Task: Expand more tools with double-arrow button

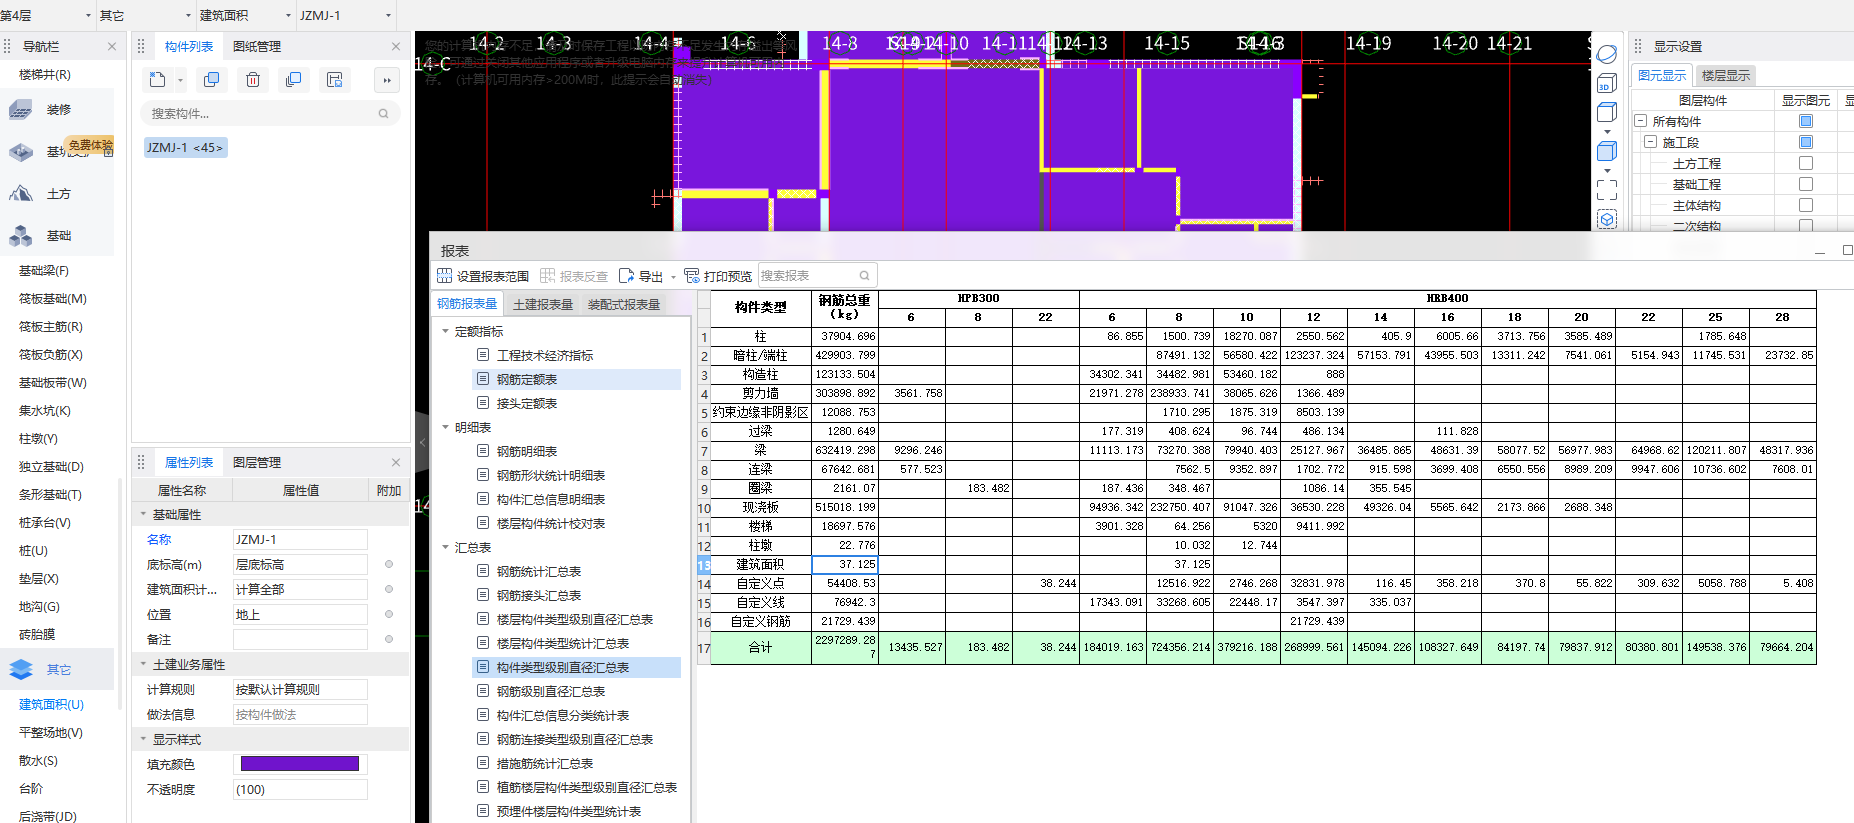Action: (x=387, y=80)
